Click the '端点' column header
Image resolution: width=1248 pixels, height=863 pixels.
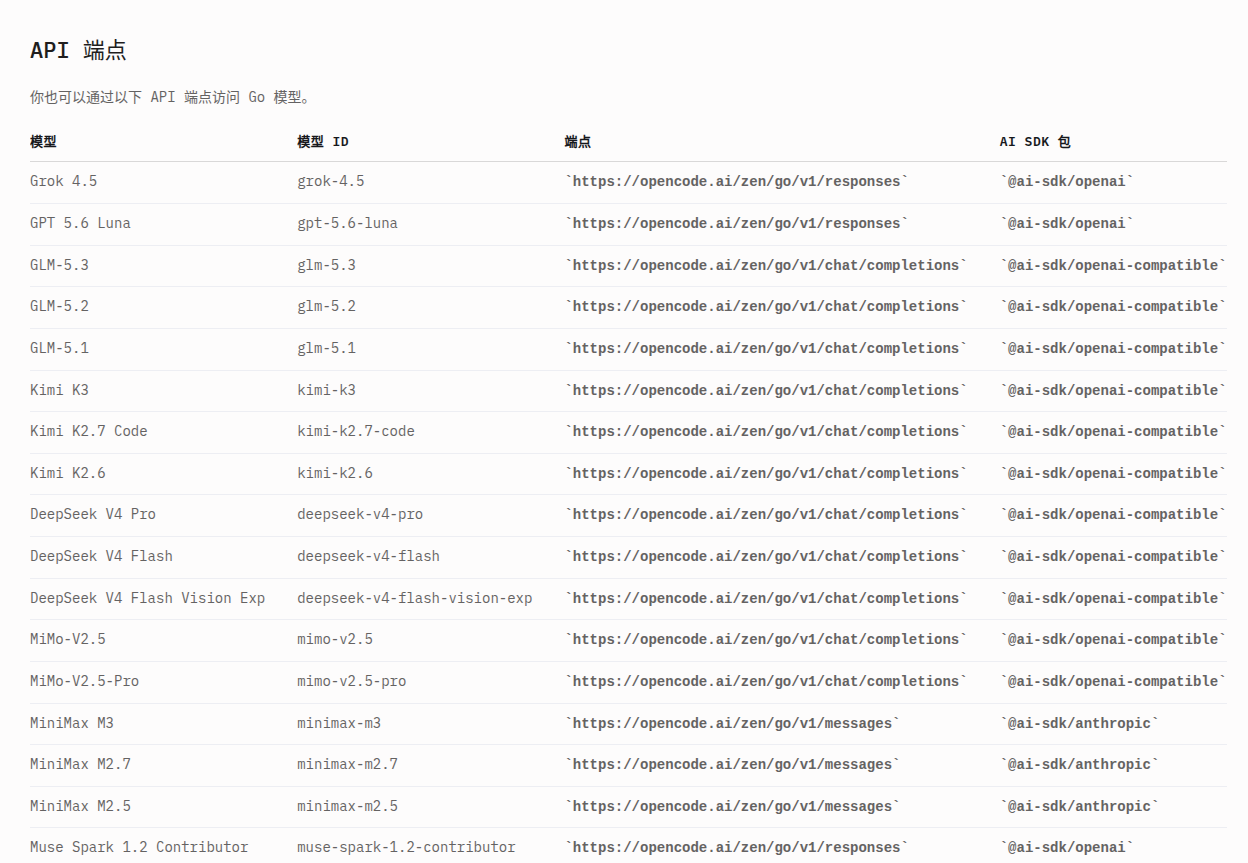click(x=578, y=142)
